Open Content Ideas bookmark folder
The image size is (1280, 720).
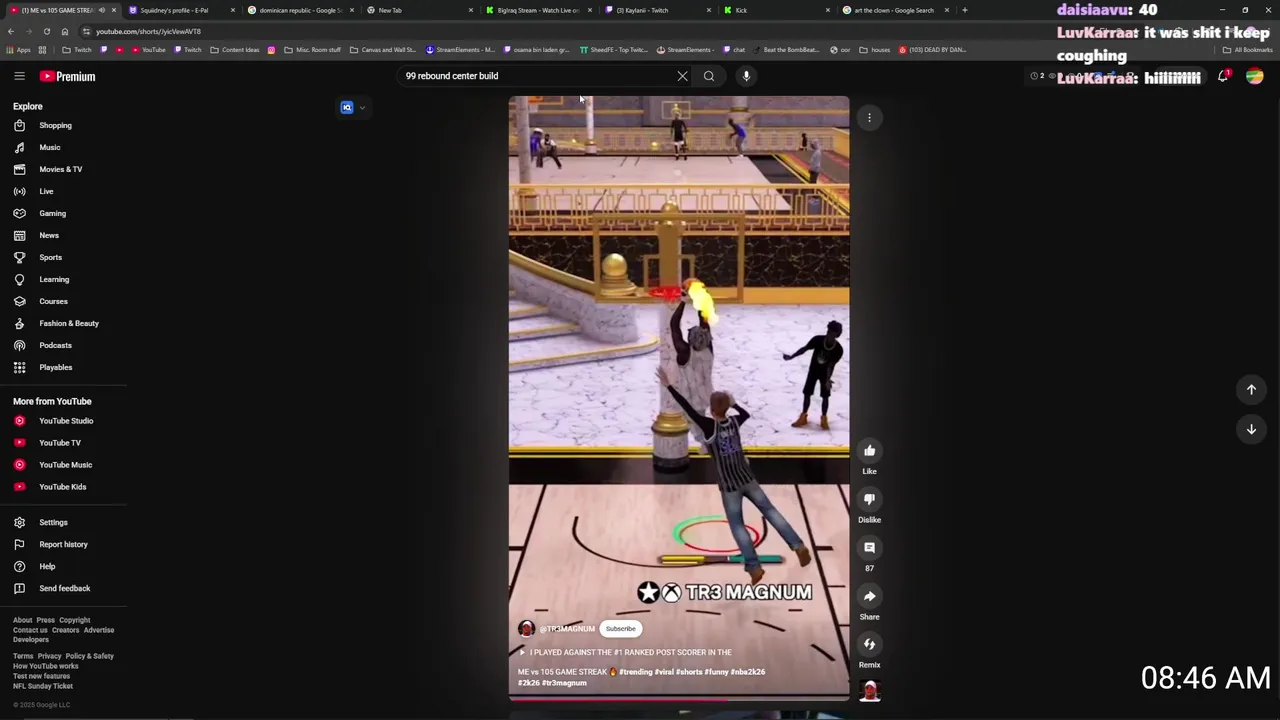coord(234,50)
